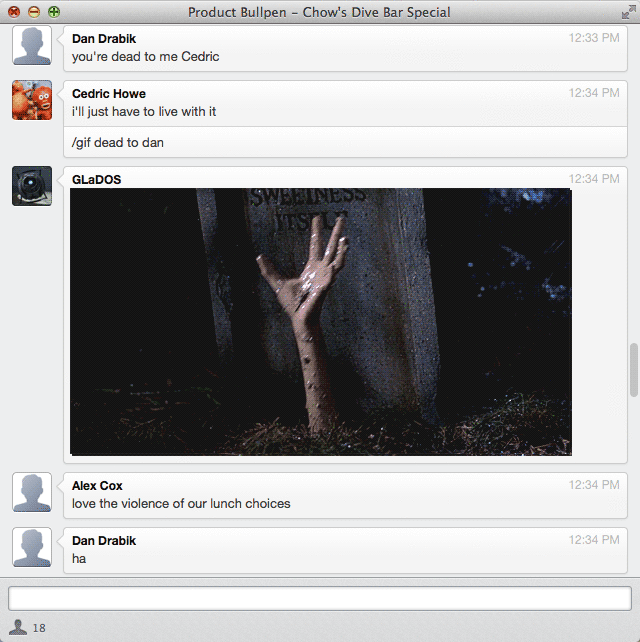Click the participant count "18"

point(39,628)
